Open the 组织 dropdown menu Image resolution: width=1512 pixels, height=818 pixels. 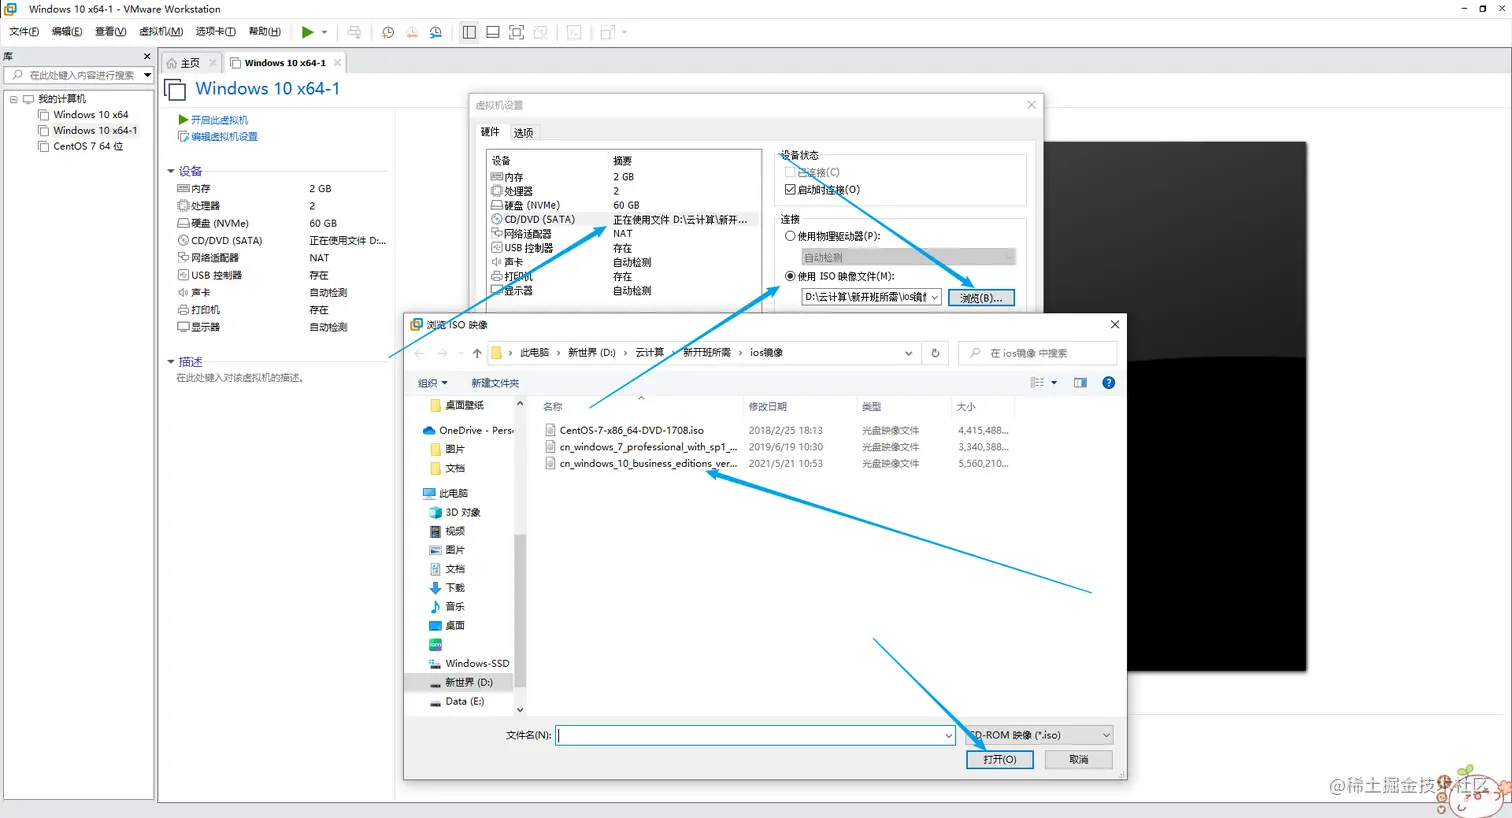click(433, 383)
